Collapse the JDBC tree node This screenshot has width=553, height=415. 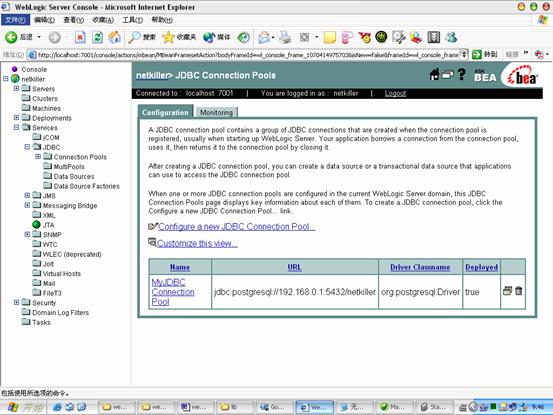click(27, 146)
